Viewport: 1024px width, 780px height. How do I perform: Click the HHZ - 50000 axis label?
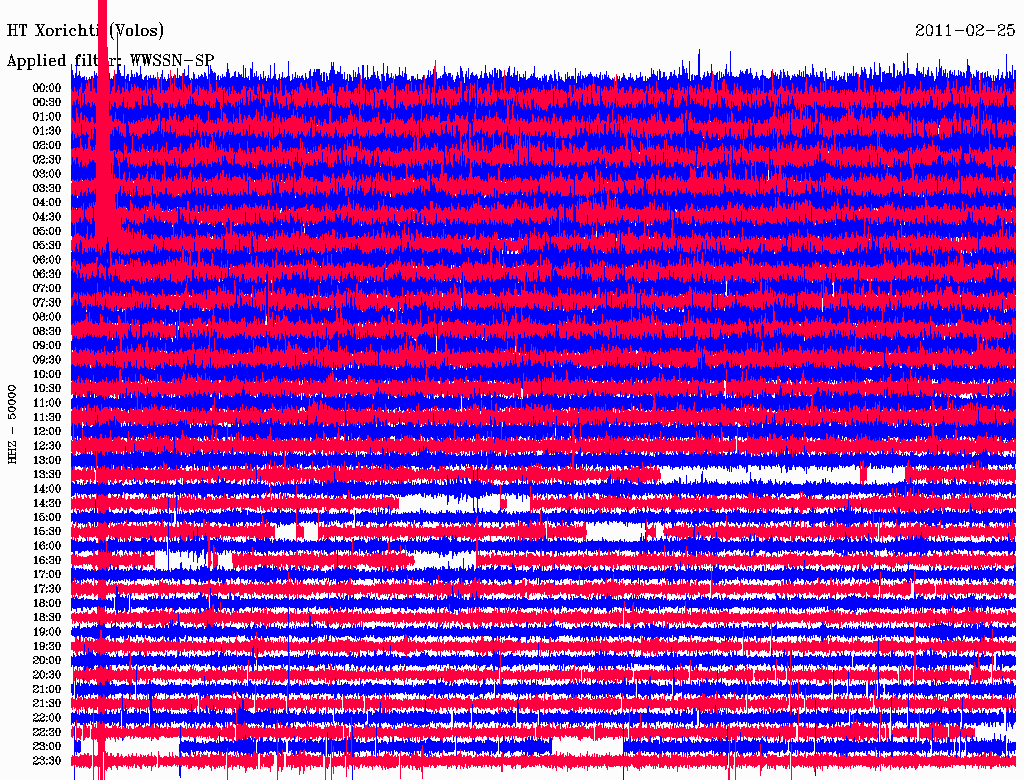[13, 424]
